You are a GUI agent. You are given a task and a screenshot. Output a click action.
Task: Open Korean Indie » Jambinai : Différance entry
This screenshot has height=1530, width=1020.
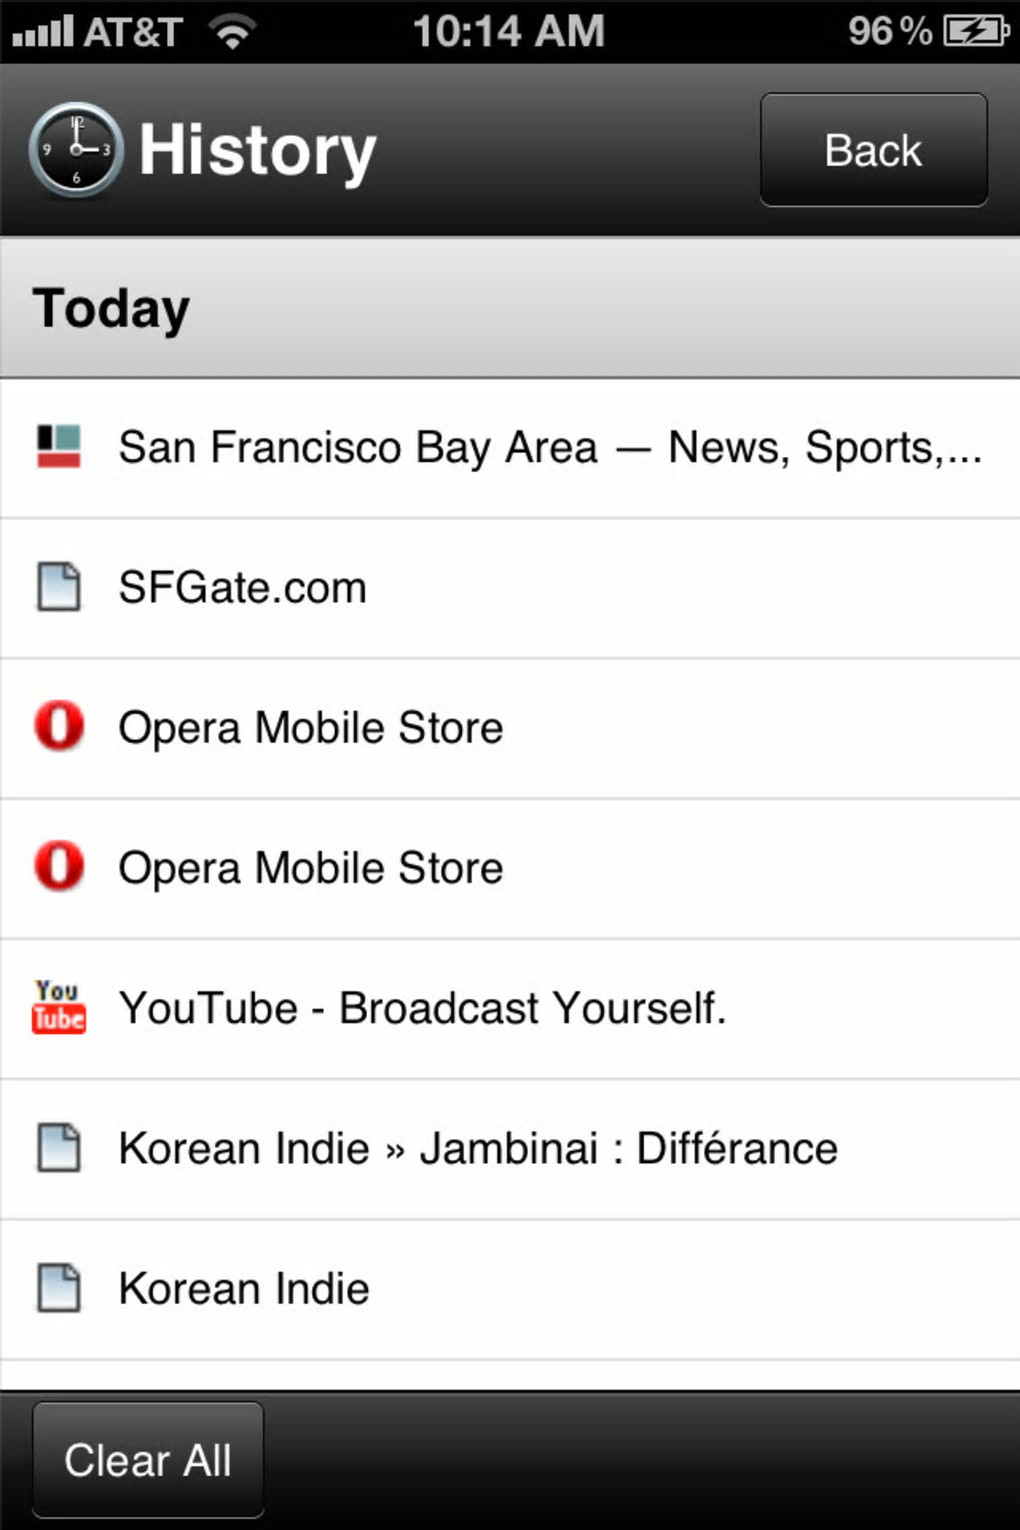[x=478, y=1148]
